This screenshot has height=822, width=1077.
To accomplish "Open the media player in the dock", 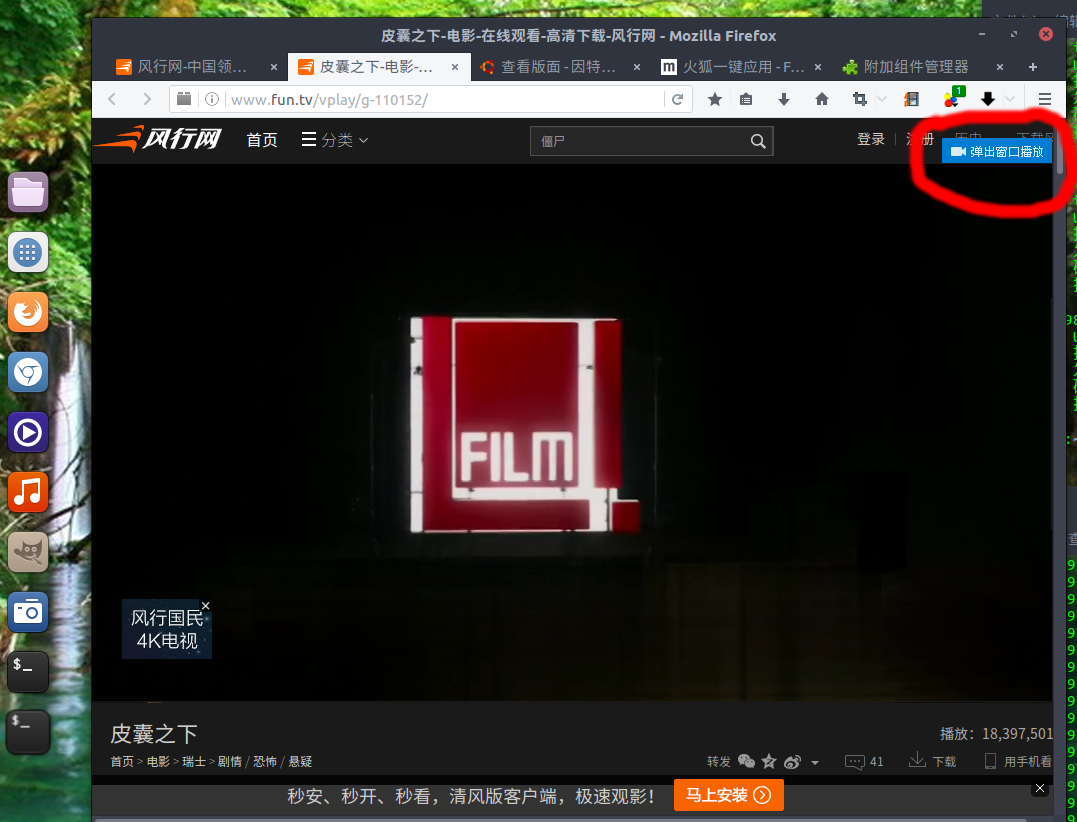I will click(28, 433).
